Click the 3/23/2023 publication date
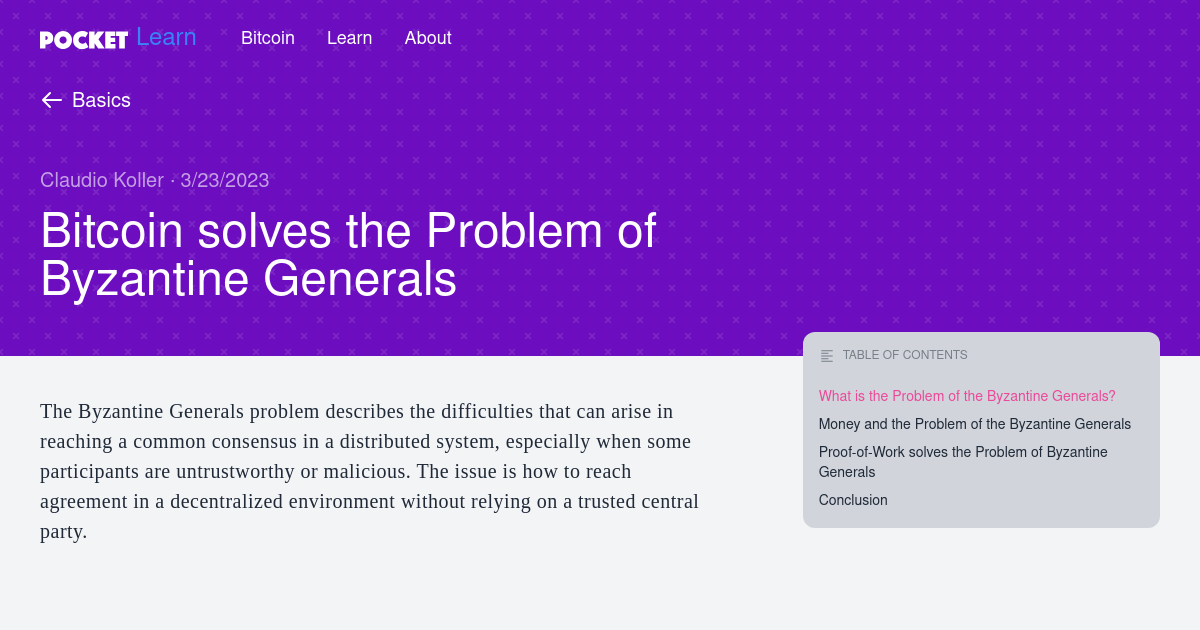 pos(225,180)
